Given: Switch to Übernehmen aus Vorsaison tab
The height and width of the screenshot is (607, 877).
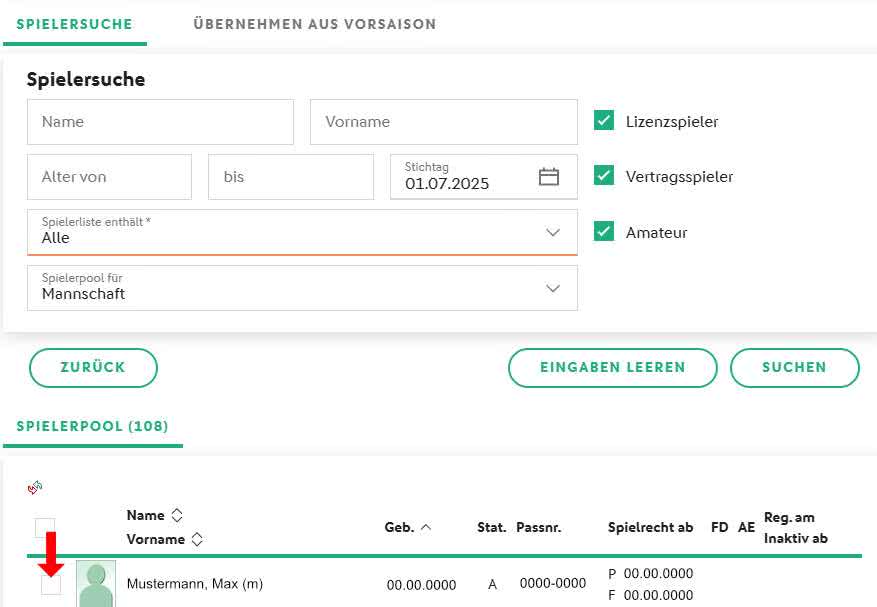Looking at the screenshot, I should 314,24.
